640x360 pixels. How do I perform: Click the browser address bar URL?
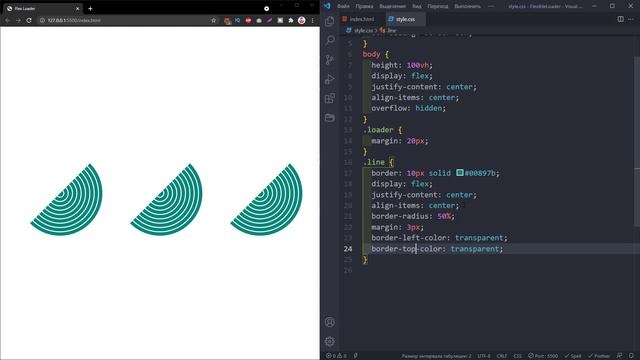(x=73, y=20)
